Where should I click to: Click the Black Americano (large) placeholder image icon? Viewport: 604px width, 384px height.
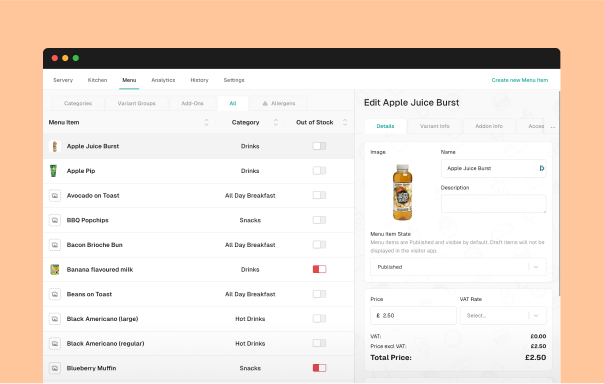(x=55, y=319)
